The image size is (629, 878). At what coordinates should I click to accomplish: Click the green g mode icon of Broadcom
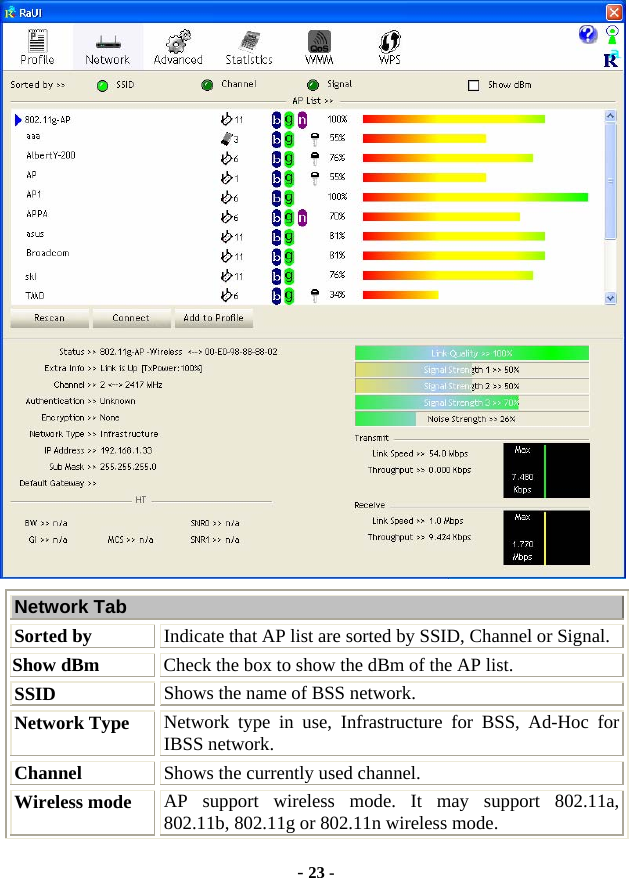click(x=289, y=256)
